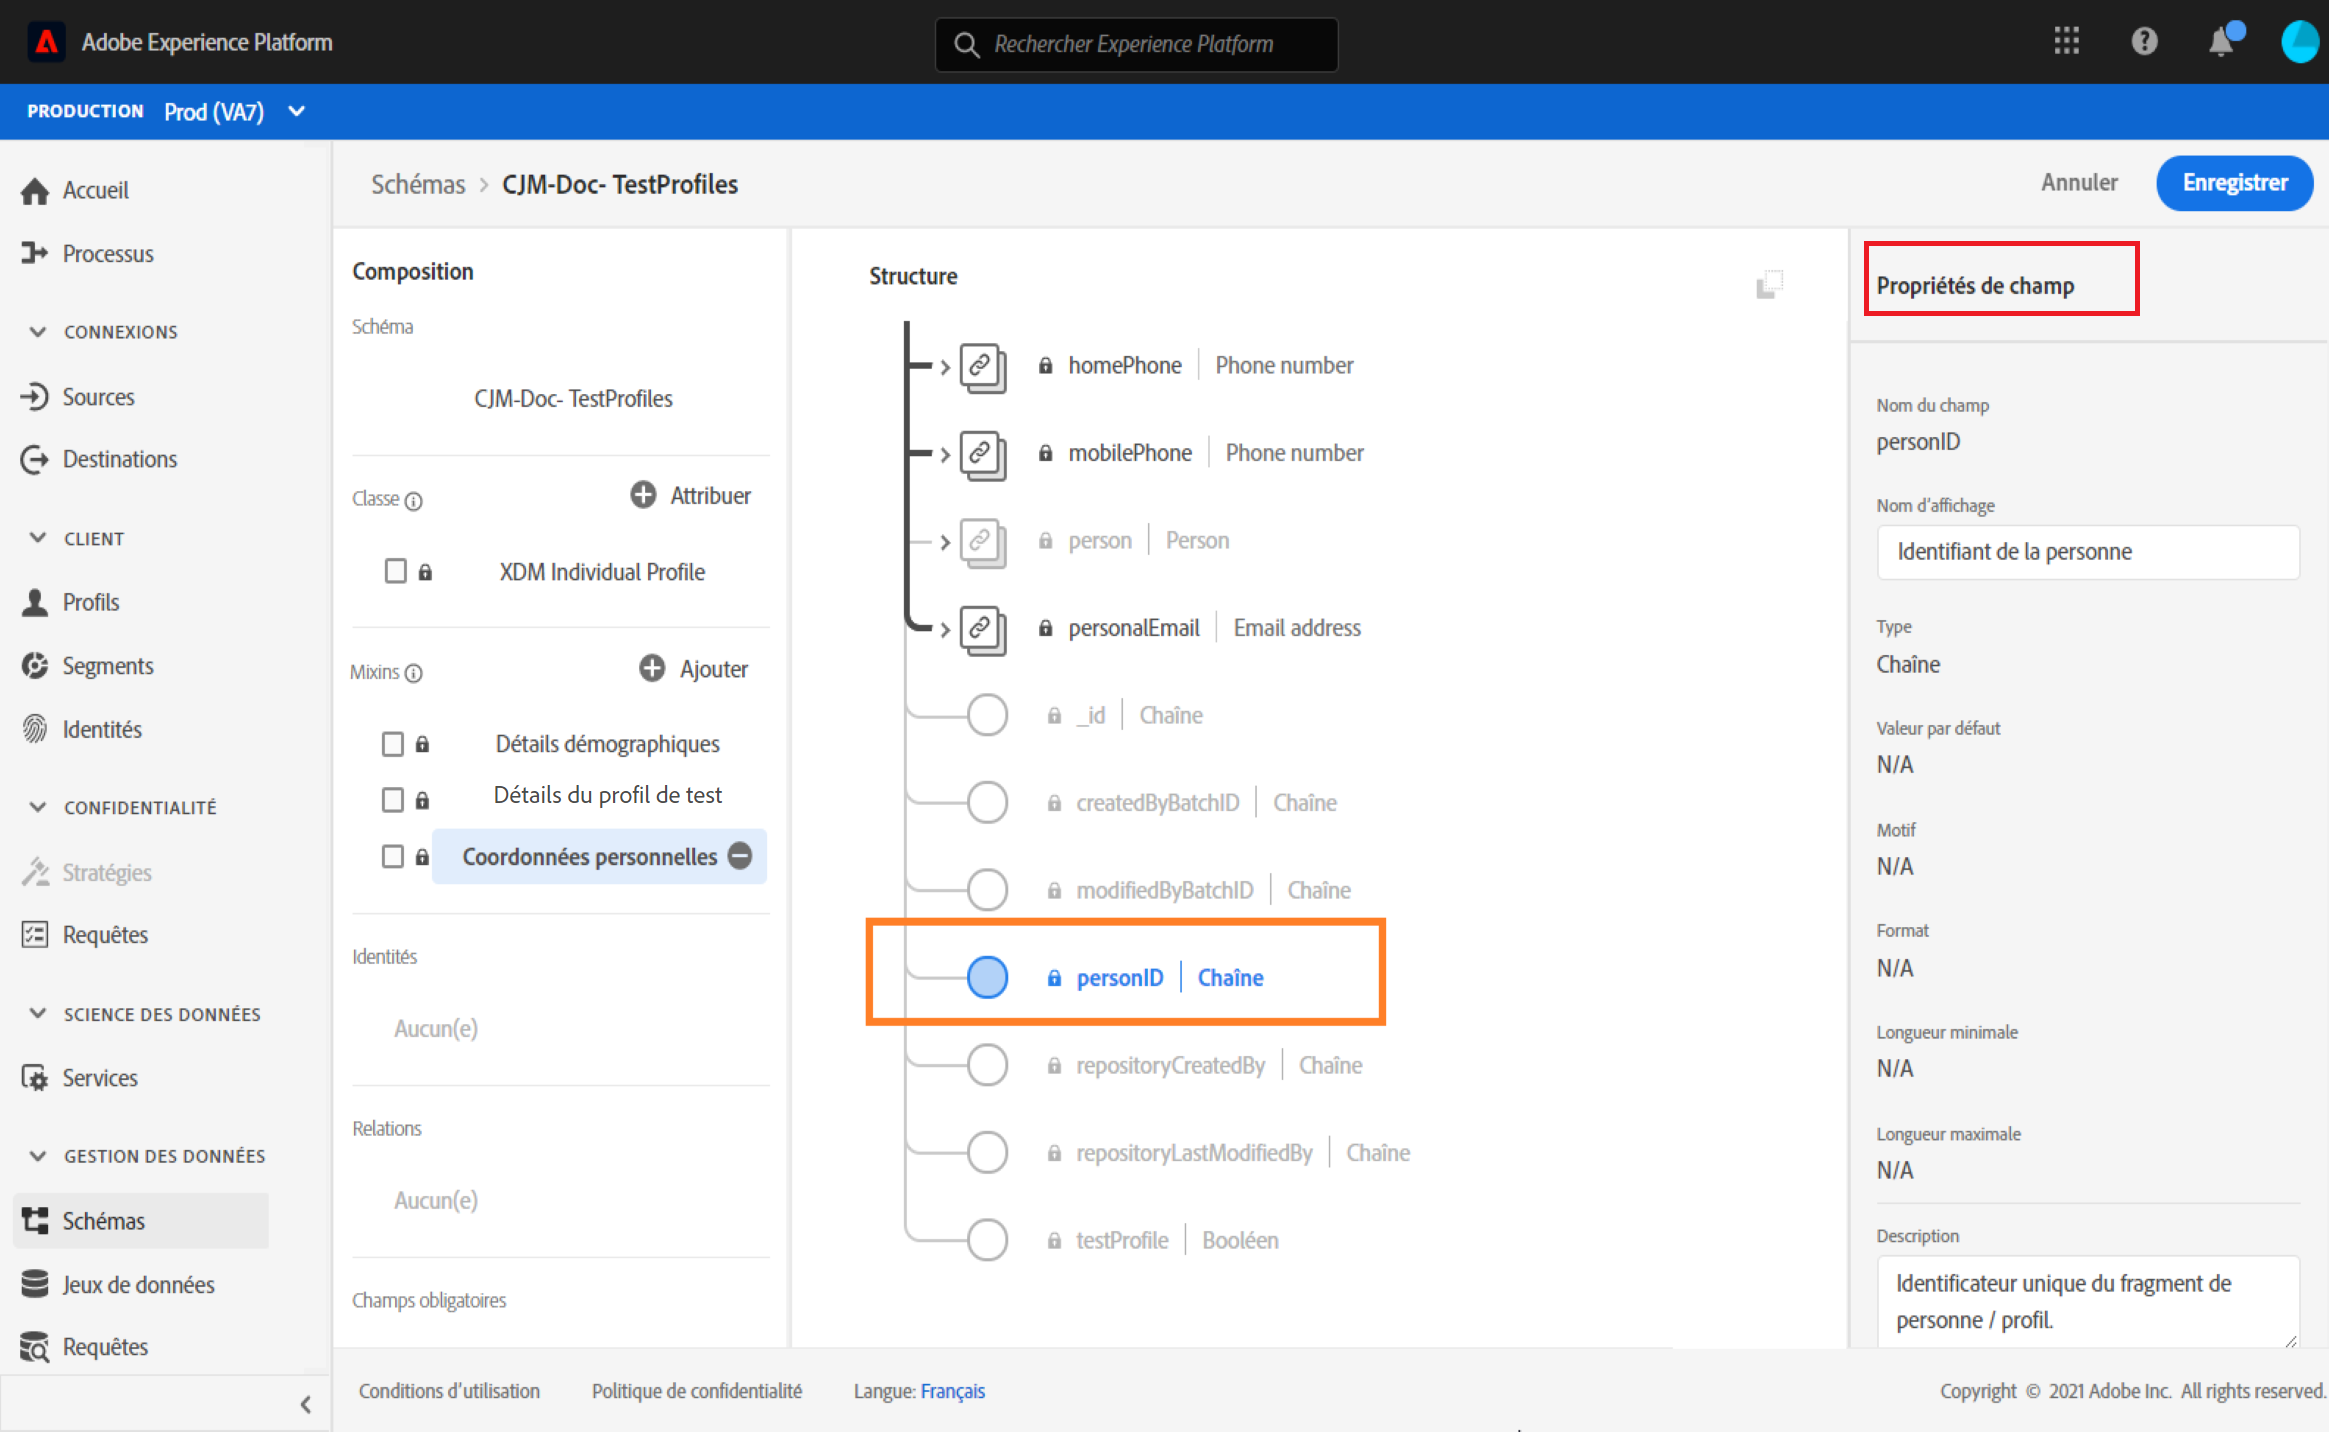The image size is (2329, 1432).
Task: Collapse the left sidebar with arrow icon
Action: click(x=305, y=1404)
